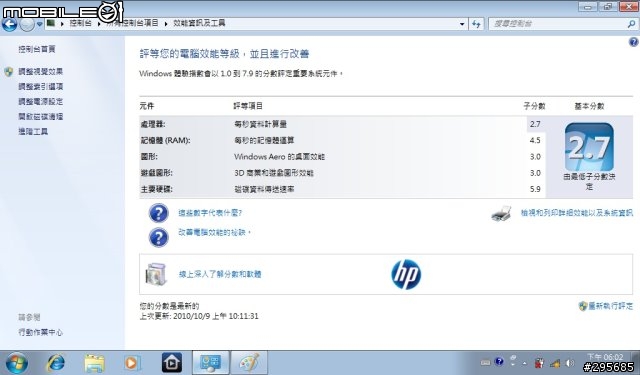Select the 圖形: row label
640x375 pixels.
tap(149, 157)
